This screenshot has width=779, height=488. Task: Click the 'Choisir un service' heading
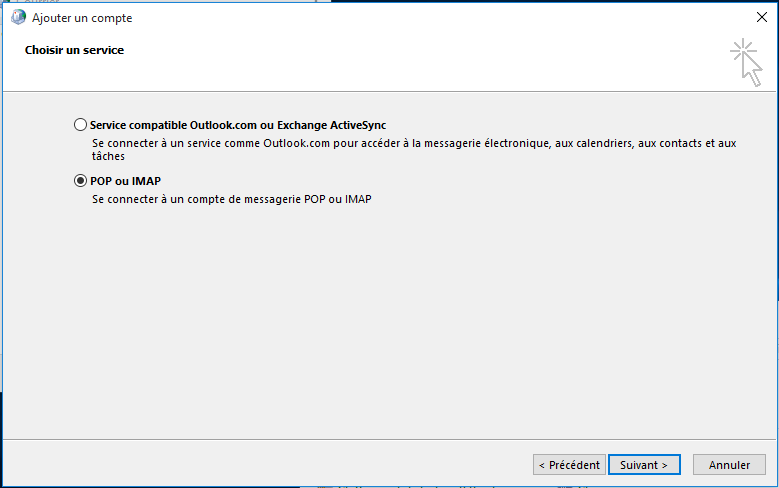(74, 50)
